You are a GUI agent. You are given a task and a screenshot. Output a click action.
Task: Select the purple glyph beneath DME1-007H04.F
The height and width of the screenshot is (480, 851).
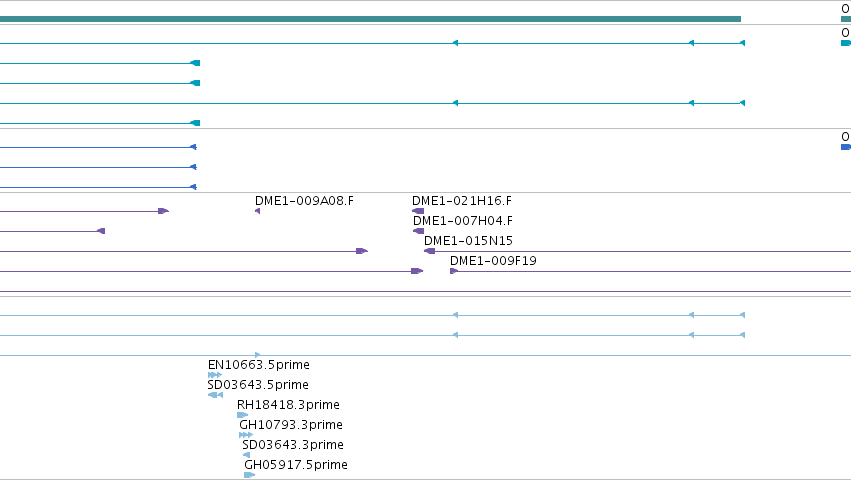point(418,231)
